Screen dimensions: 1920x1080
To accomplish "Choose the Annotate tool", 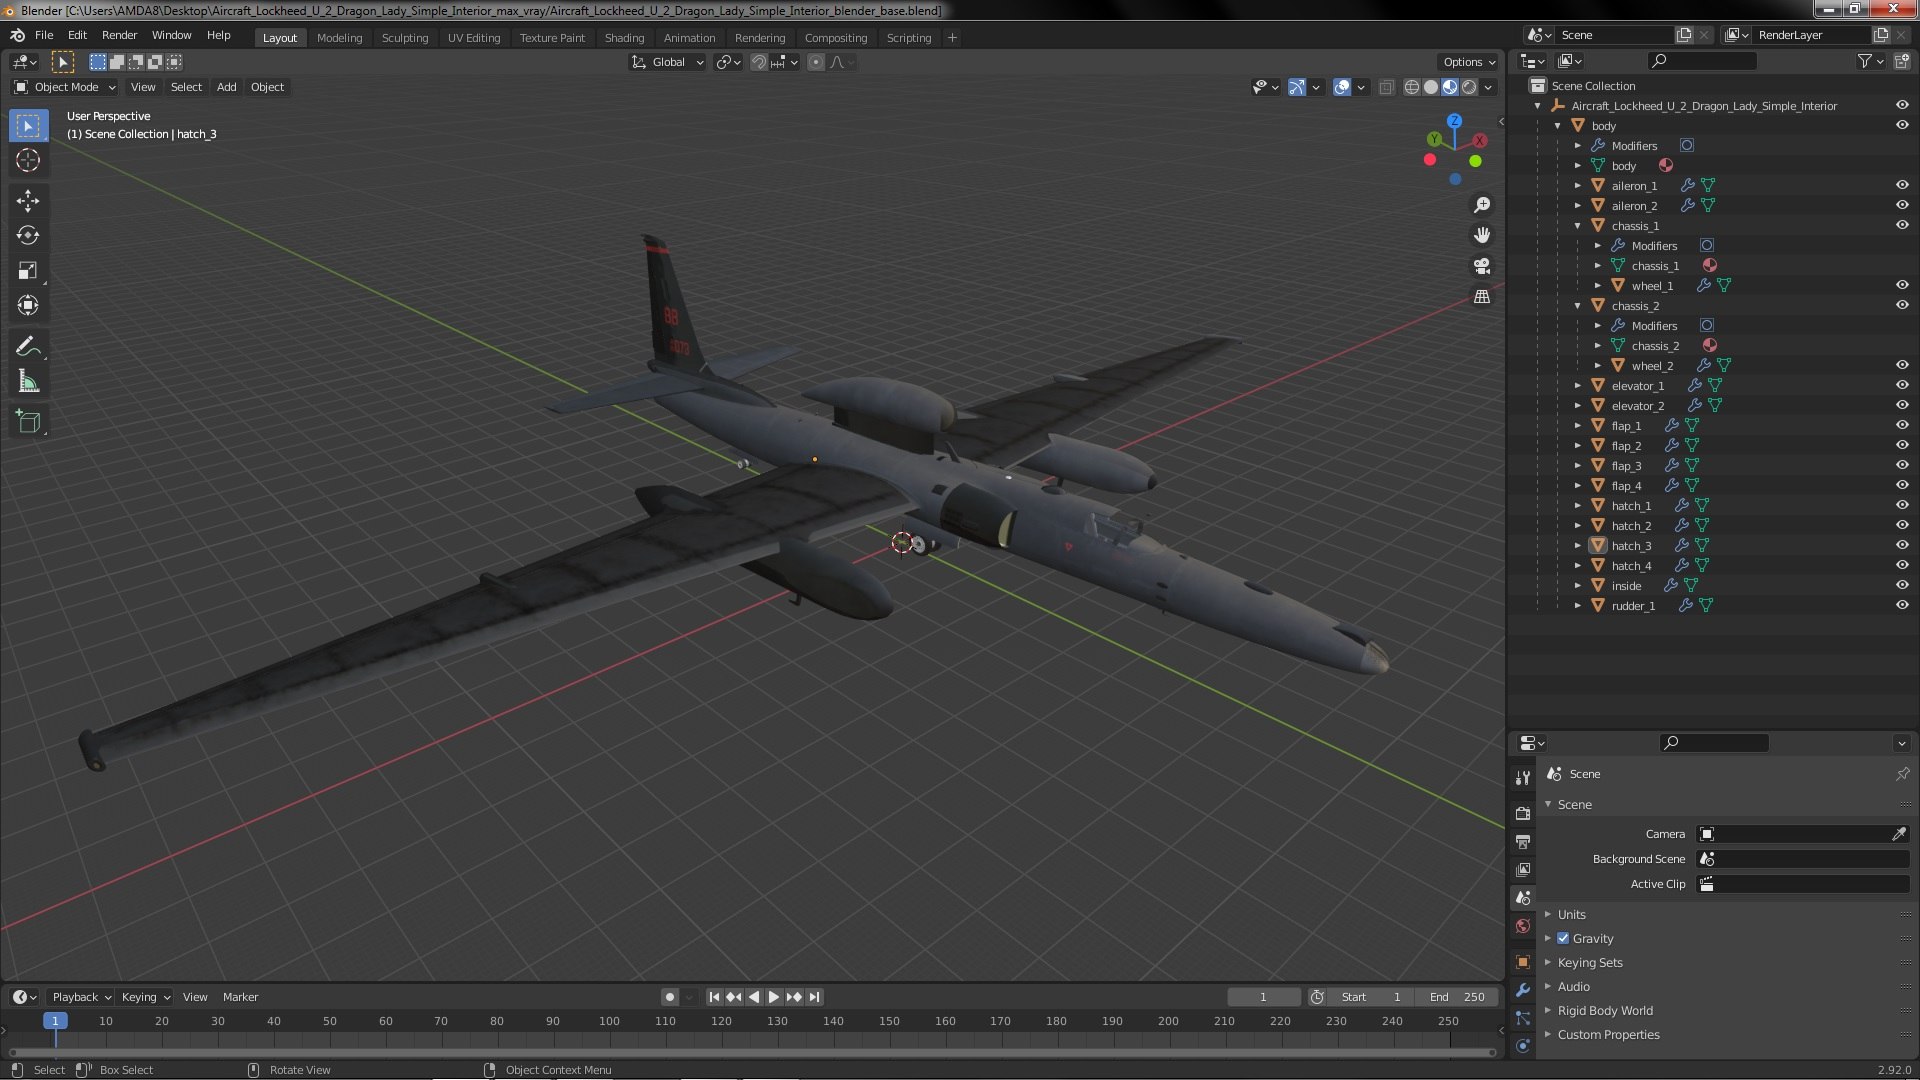I will [x=28, y=347].
